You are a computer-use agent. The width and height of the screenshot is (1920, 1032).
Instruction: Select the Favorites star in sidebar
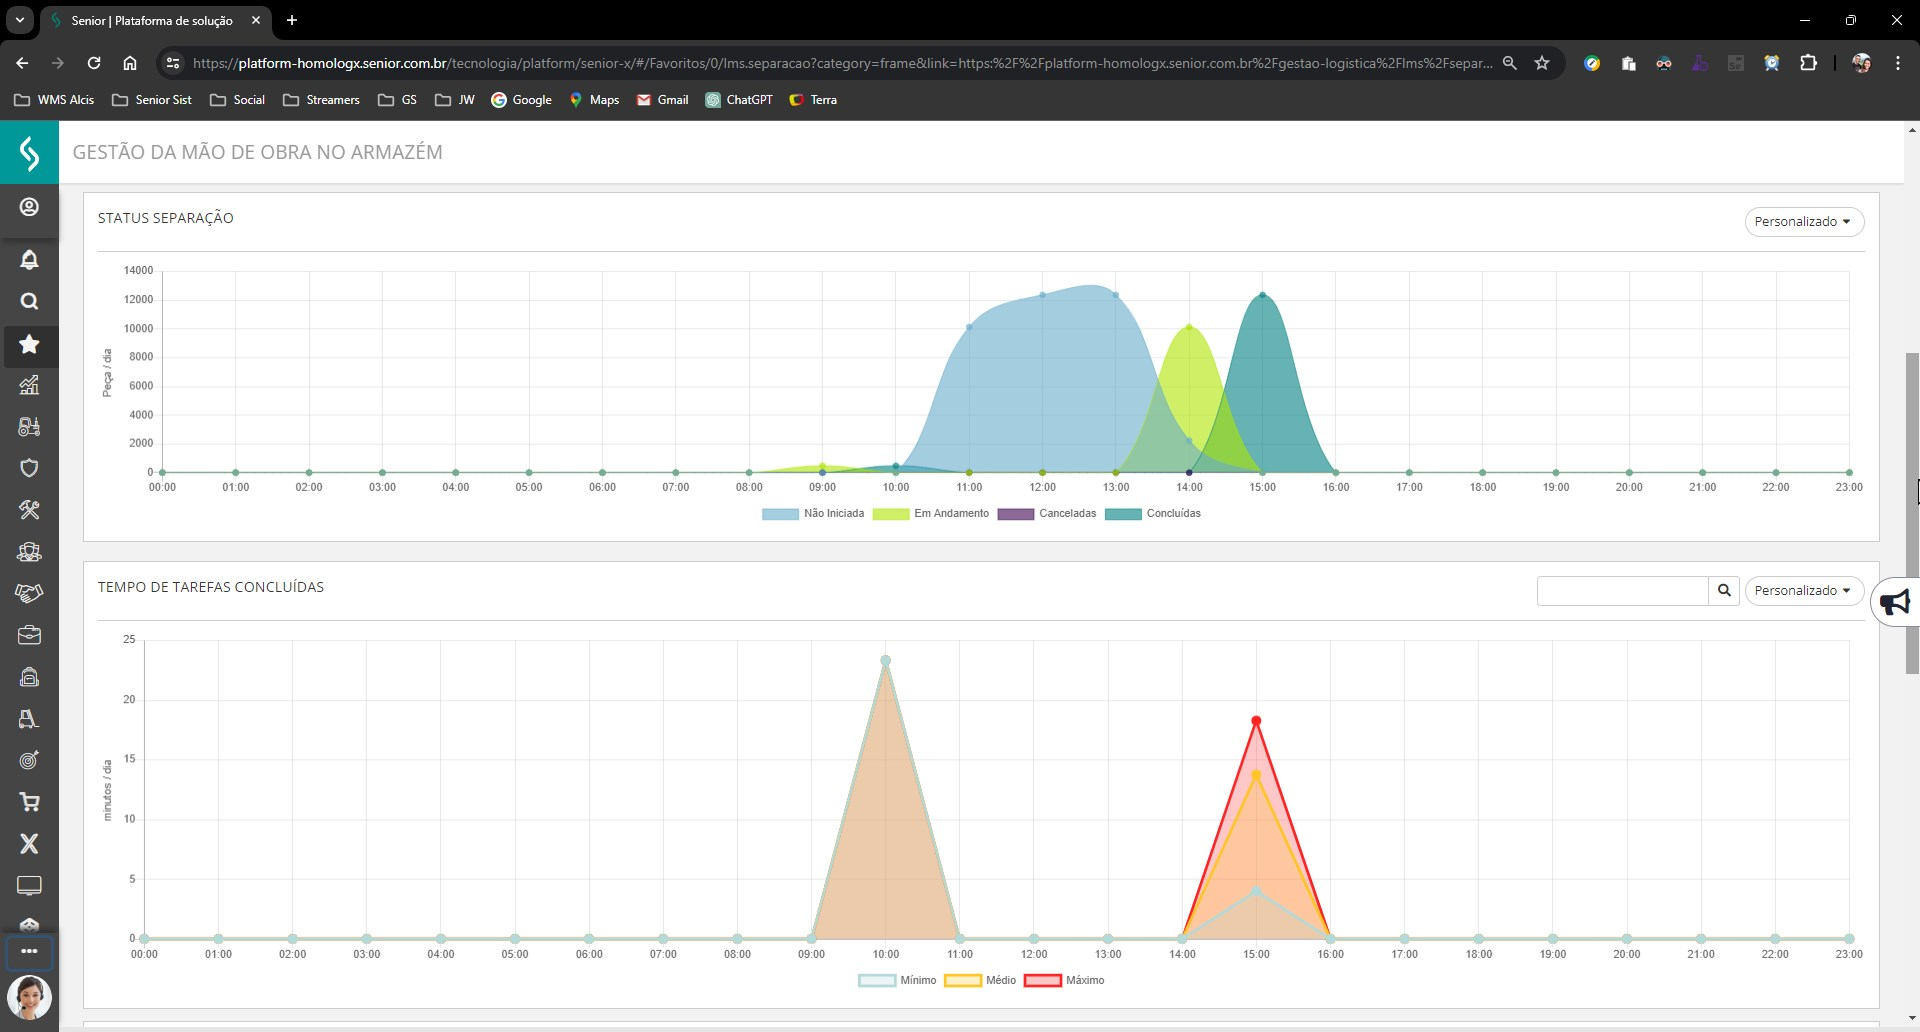pyautogui.click(x=29, y=344)
